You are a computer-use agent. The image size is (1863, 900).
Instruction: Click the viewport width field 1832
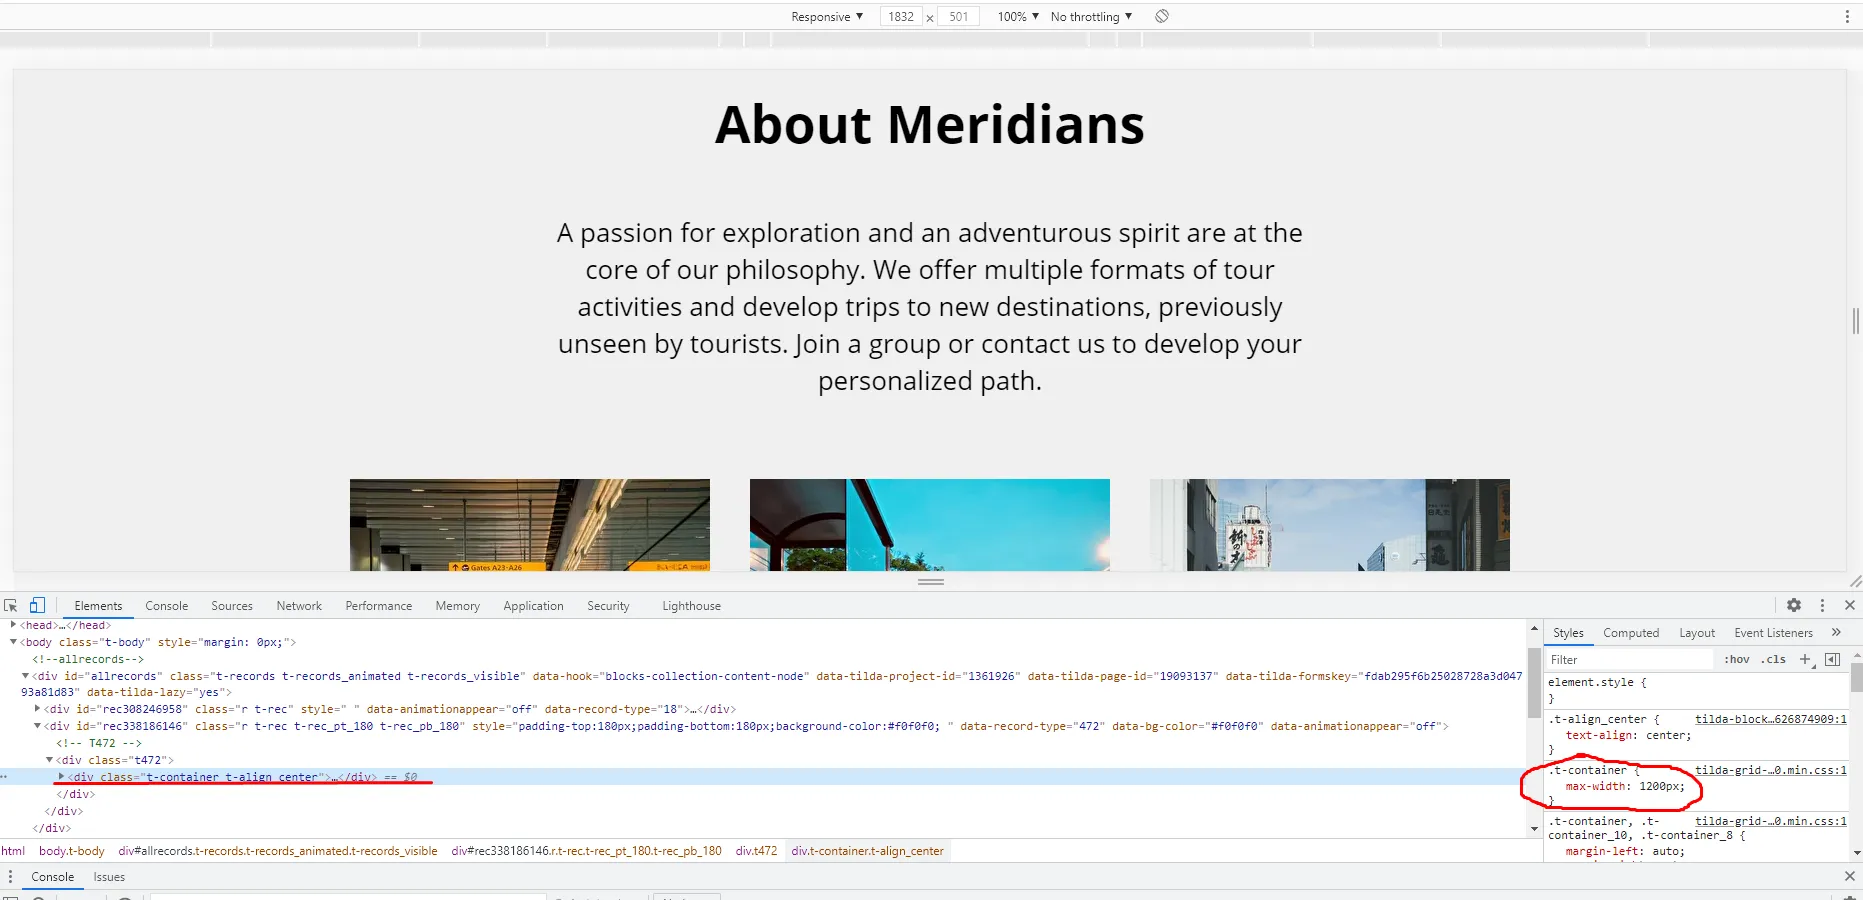[901, 17]
